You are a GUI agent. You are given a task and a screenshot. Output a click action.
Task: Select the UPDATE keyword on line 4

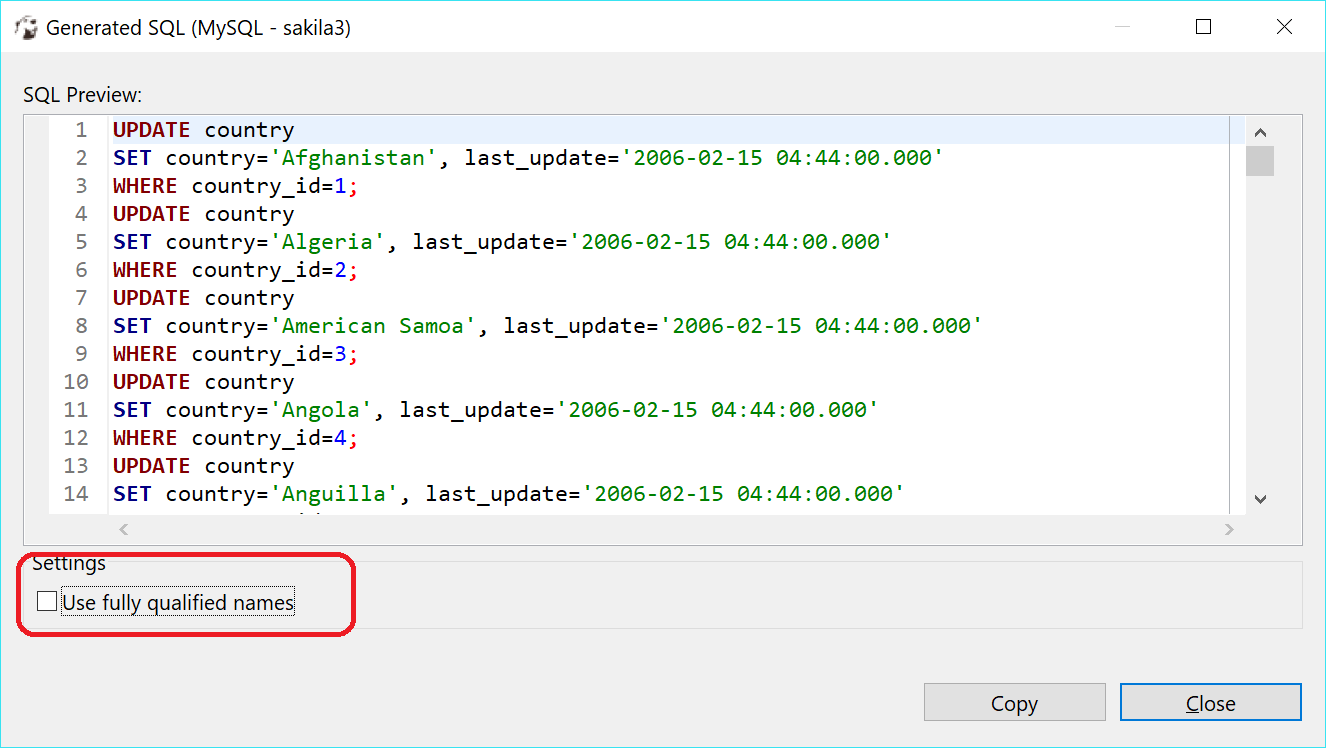tap(150, 213)
